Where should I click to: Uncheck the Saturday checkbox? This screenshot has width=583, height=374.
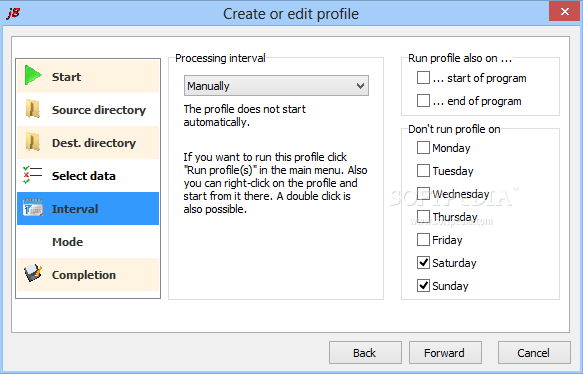(x=423, y=262)
